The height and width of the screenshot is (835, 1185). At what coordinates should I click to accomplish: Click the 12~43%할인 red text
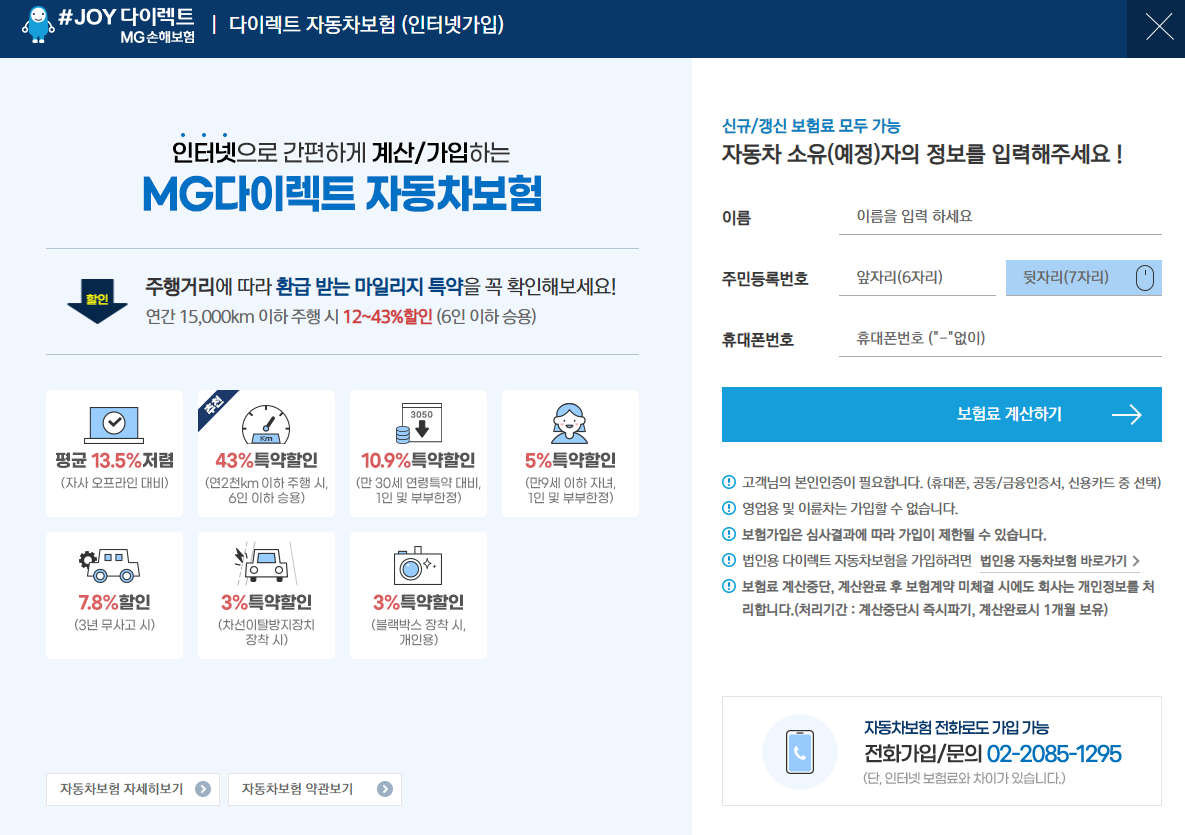tap(388, 317)
